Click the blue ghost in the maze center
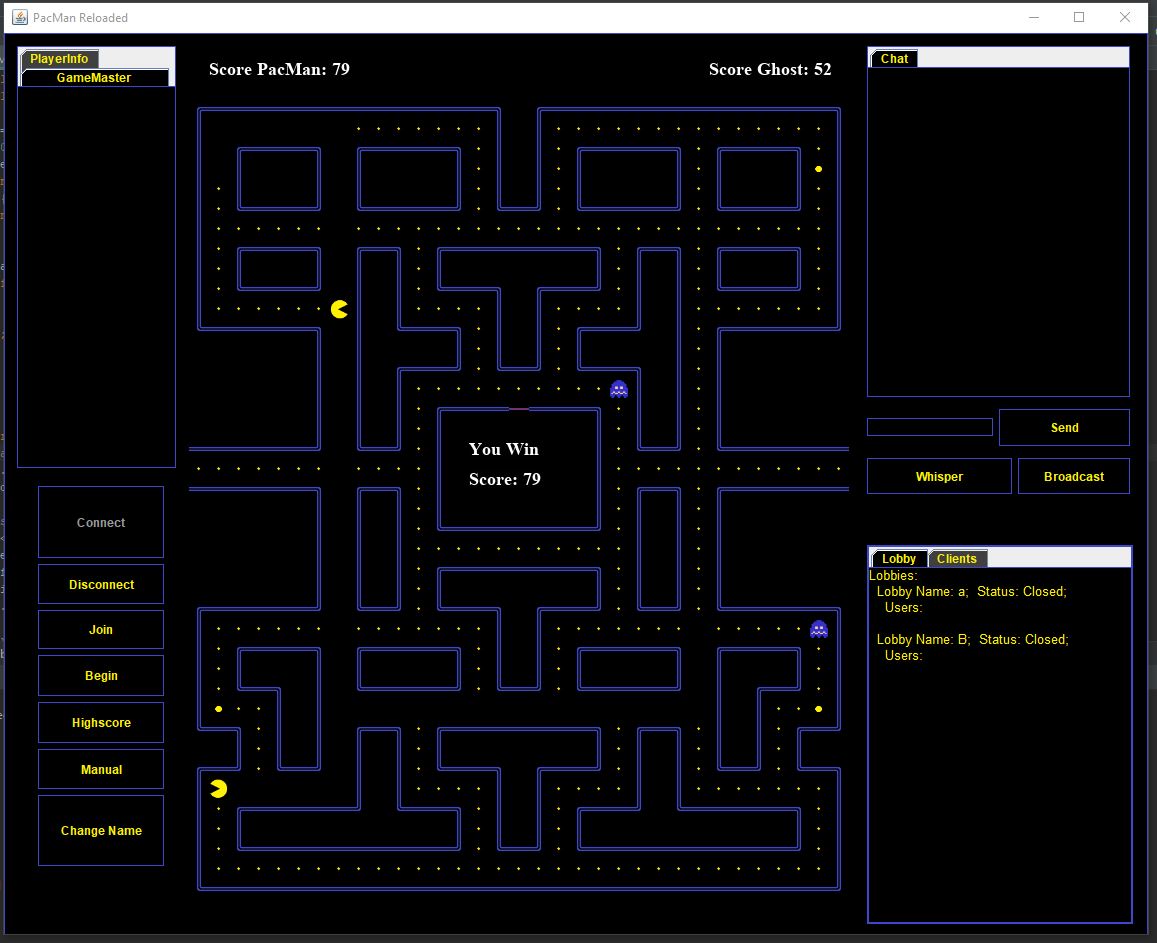Screen dimensions: 1157x943 619,388
